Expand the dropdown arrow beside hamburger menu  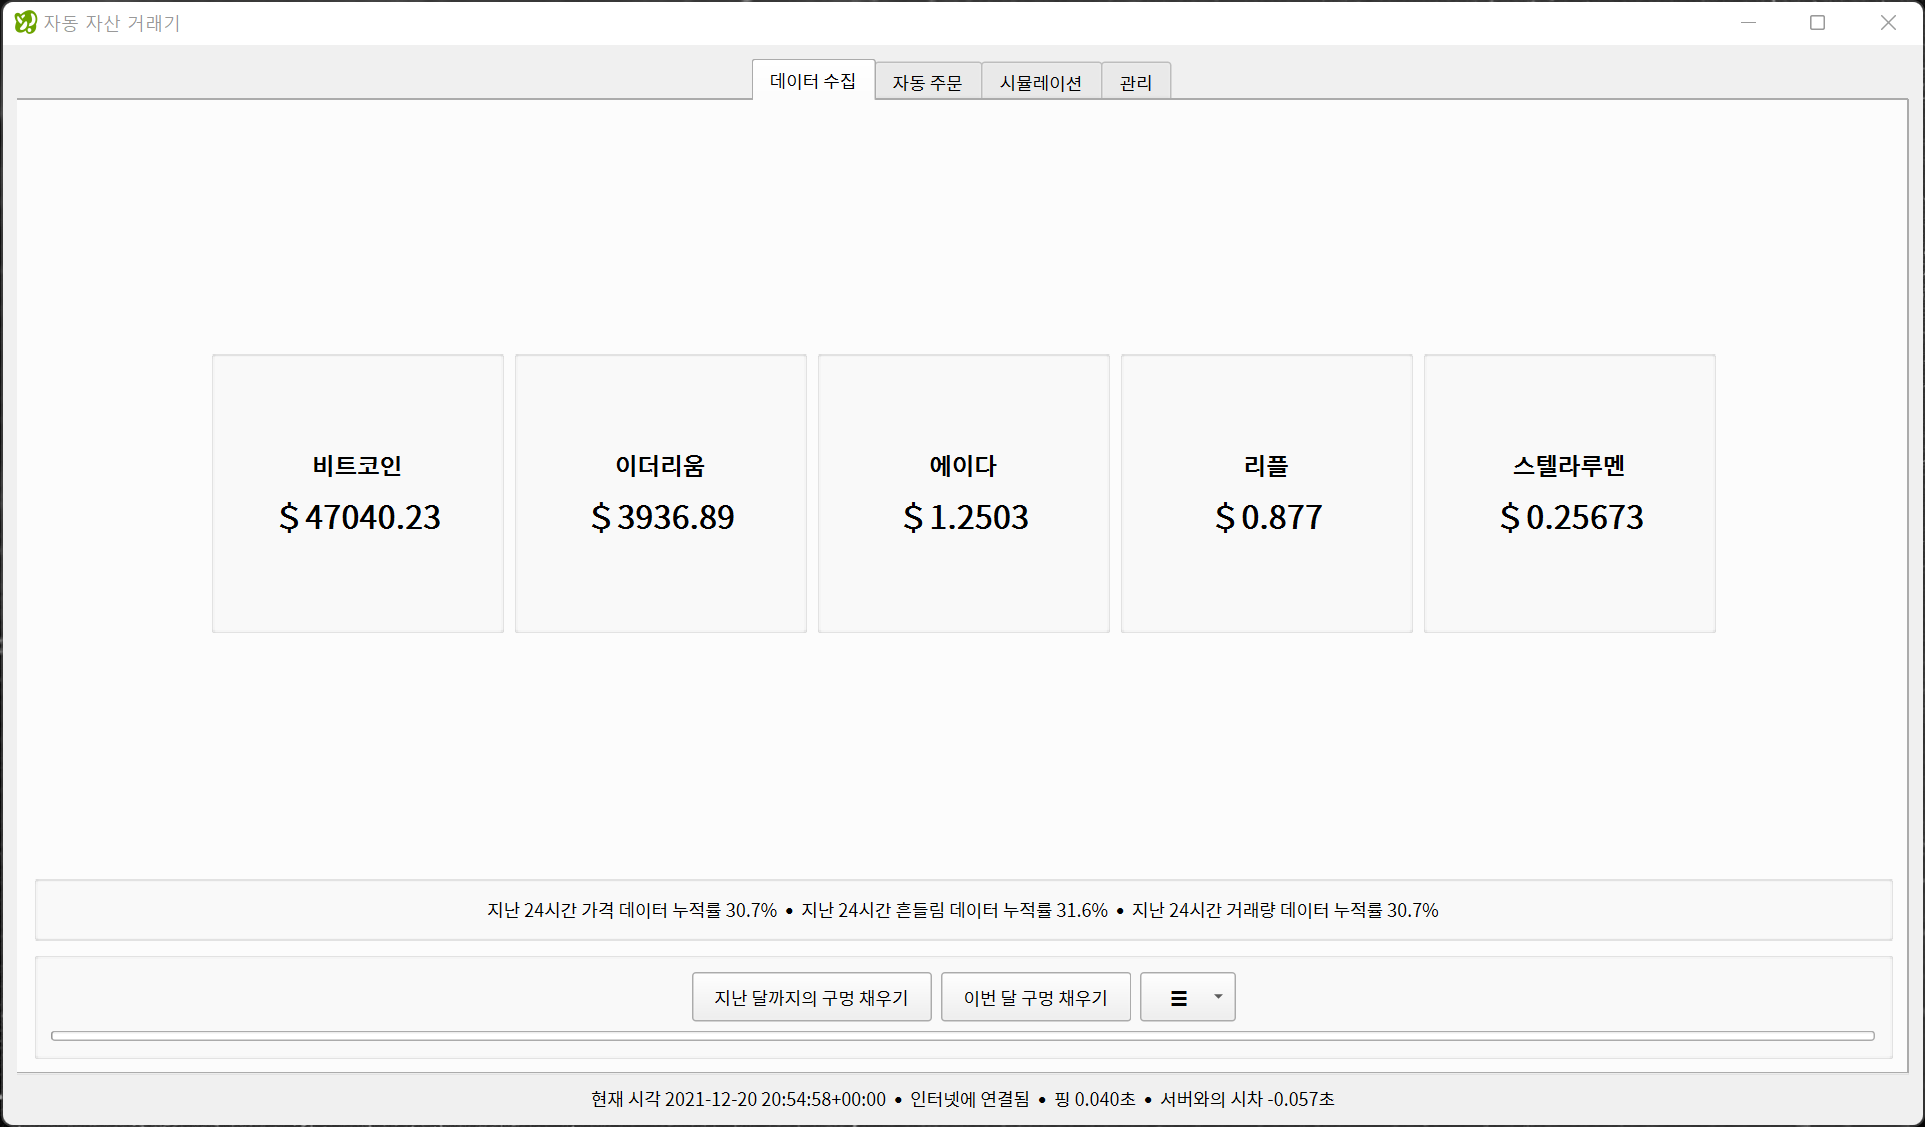point(1218,996)
